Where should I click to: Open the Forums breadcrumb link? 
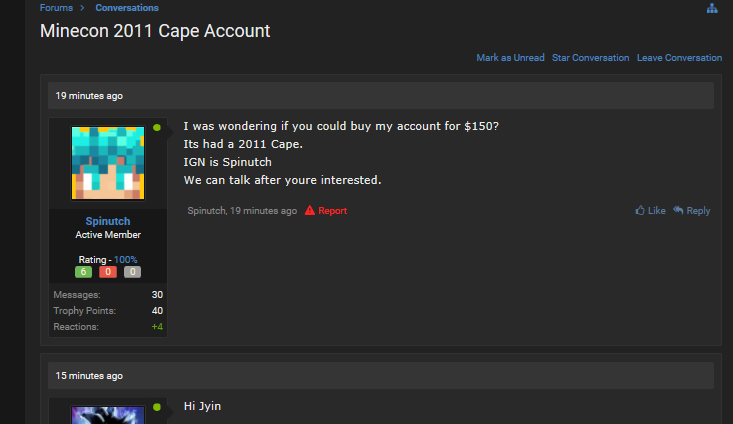point(55,8)
